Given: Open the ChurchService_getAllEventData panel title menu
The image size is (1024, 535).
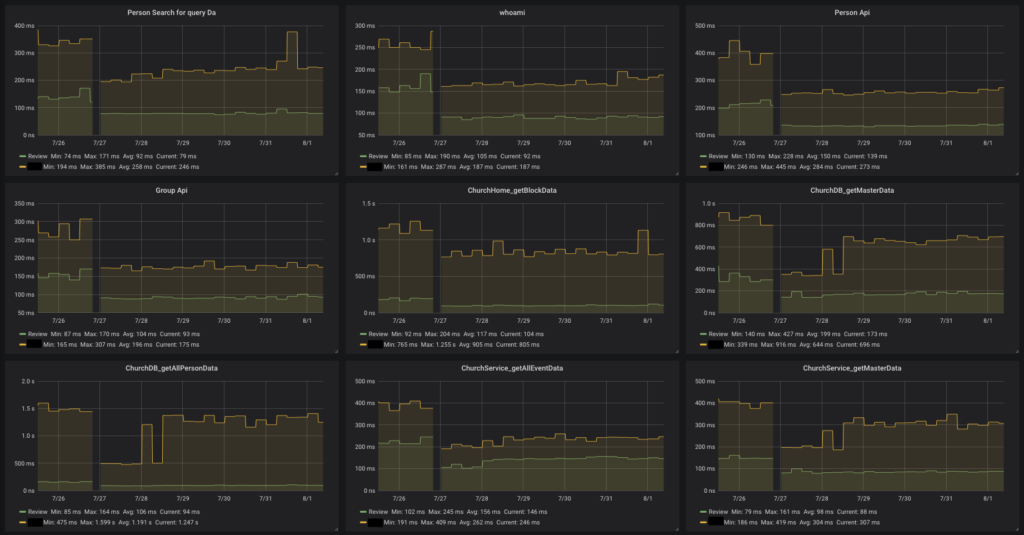Looking at the screenshot, I should (x=512, y=368).
